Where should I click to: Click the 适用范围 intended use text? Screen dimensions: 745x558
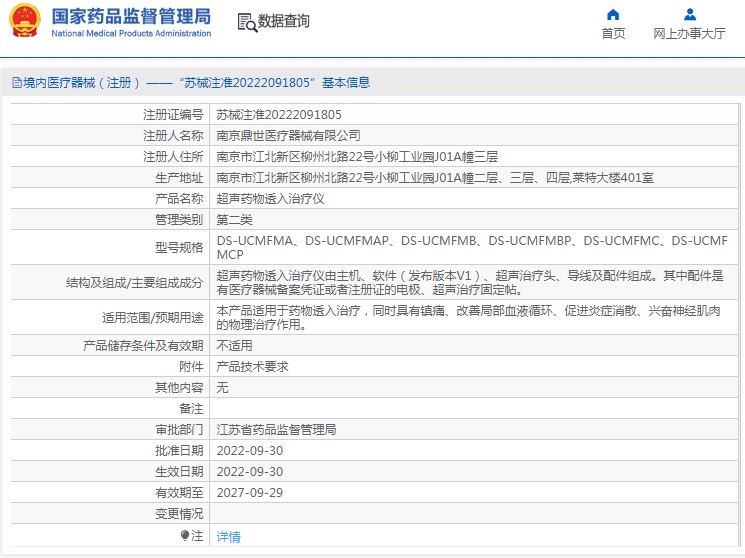pos(468,317)
